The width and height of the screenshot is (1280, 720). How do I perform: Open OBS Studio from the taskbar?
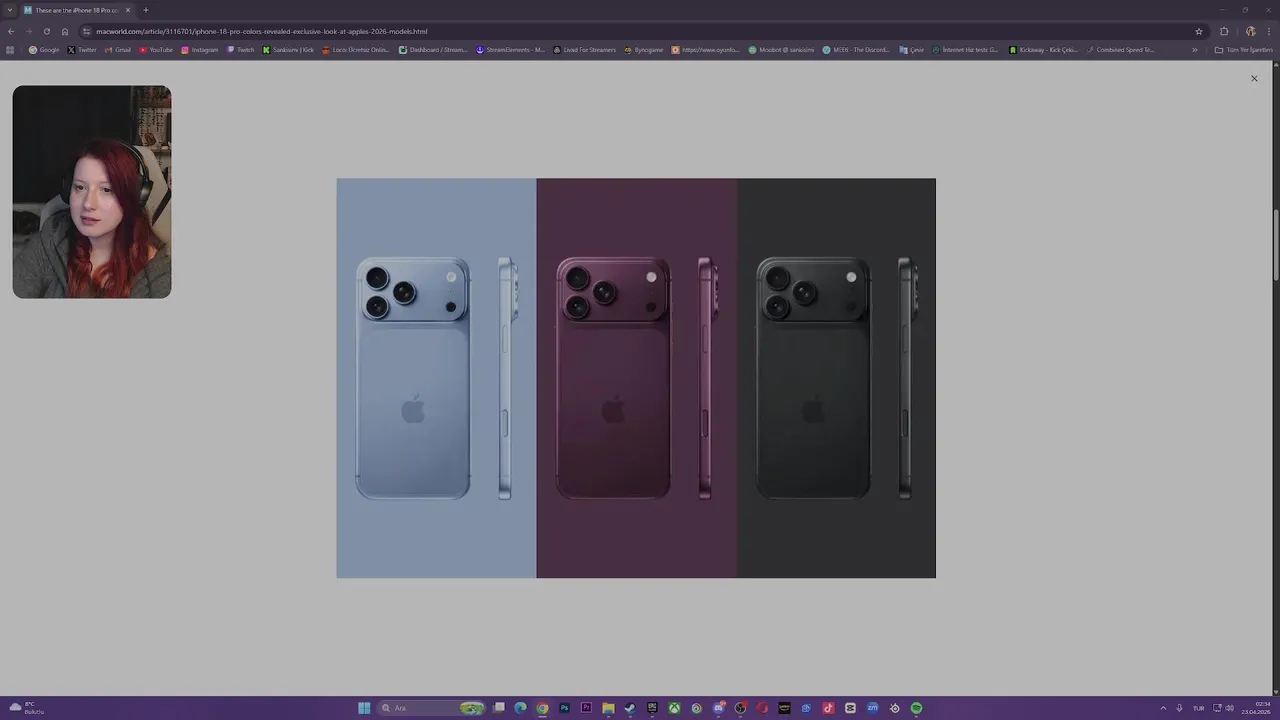740,708
